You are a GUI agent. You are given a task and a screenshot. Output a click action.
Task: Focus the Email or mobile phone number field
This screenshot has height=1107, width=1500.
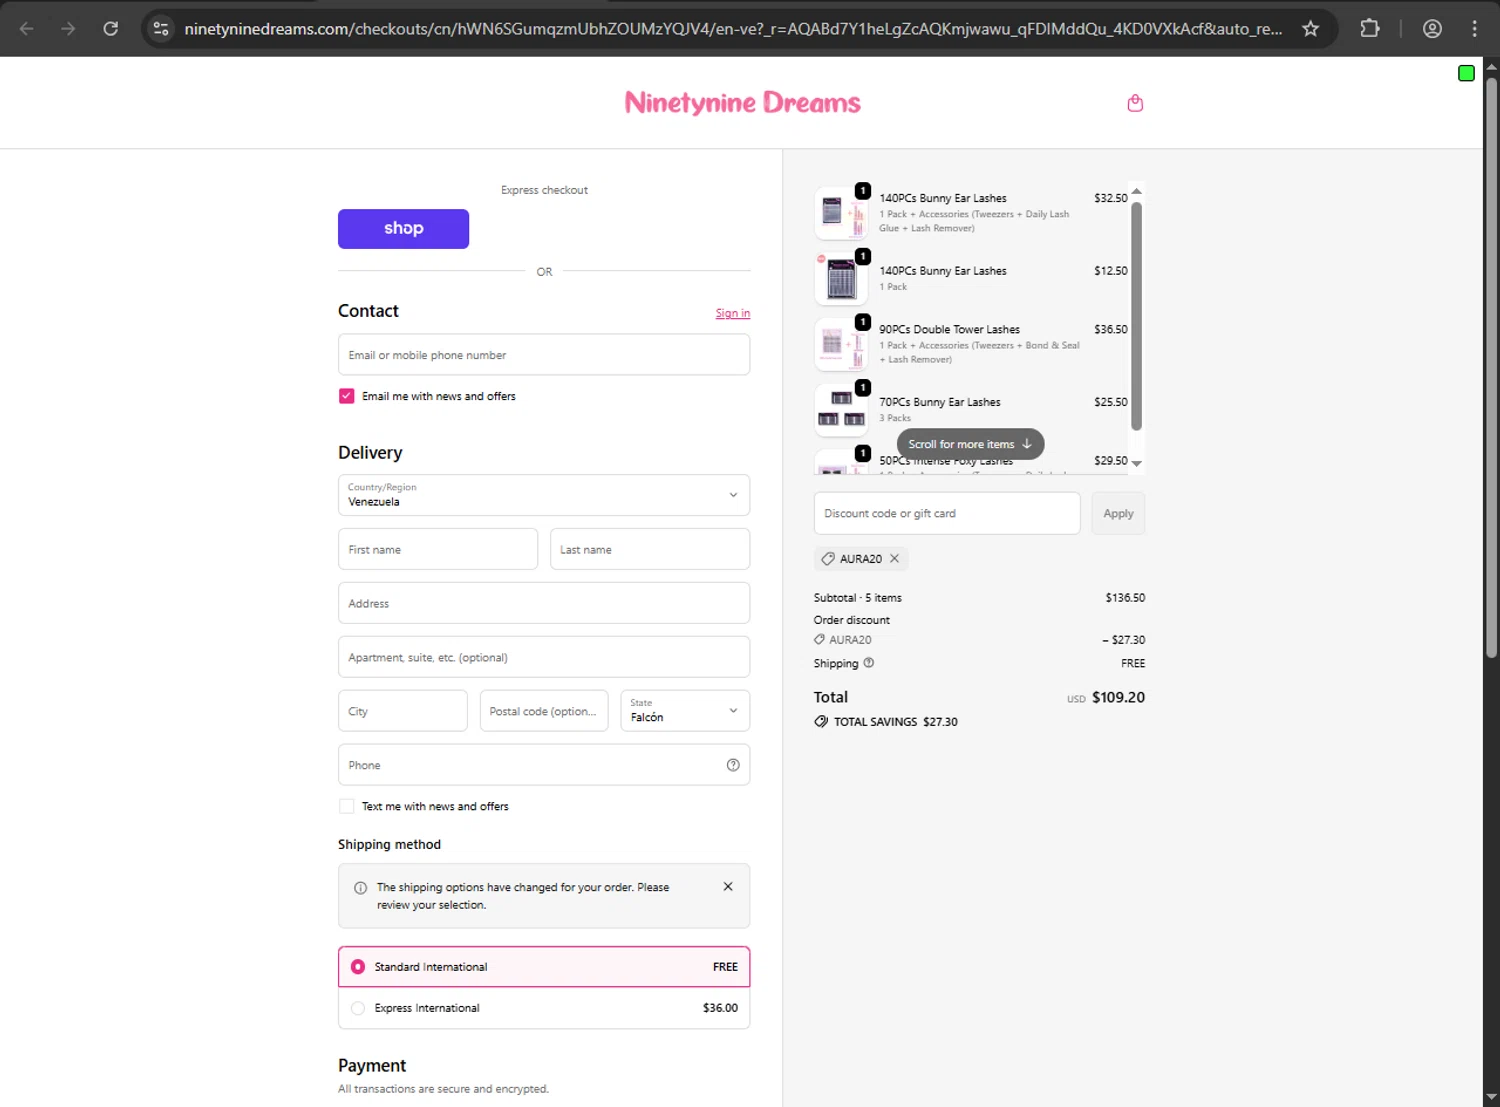(x=544, y=355)
